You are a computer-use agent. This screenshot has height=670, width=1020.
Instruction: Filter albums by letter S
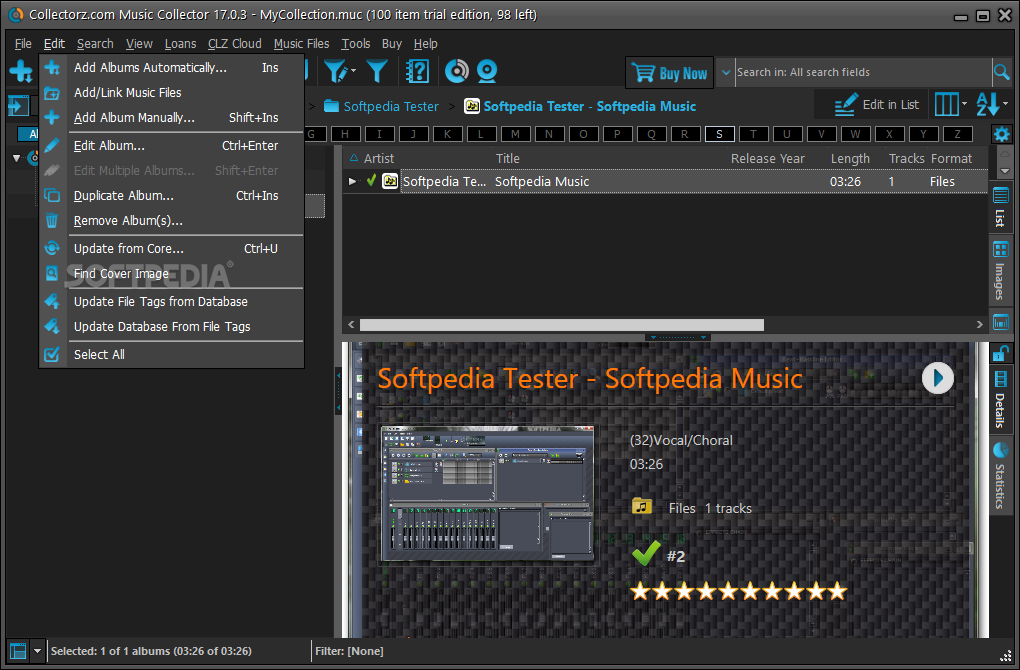[x=719, y=134]
